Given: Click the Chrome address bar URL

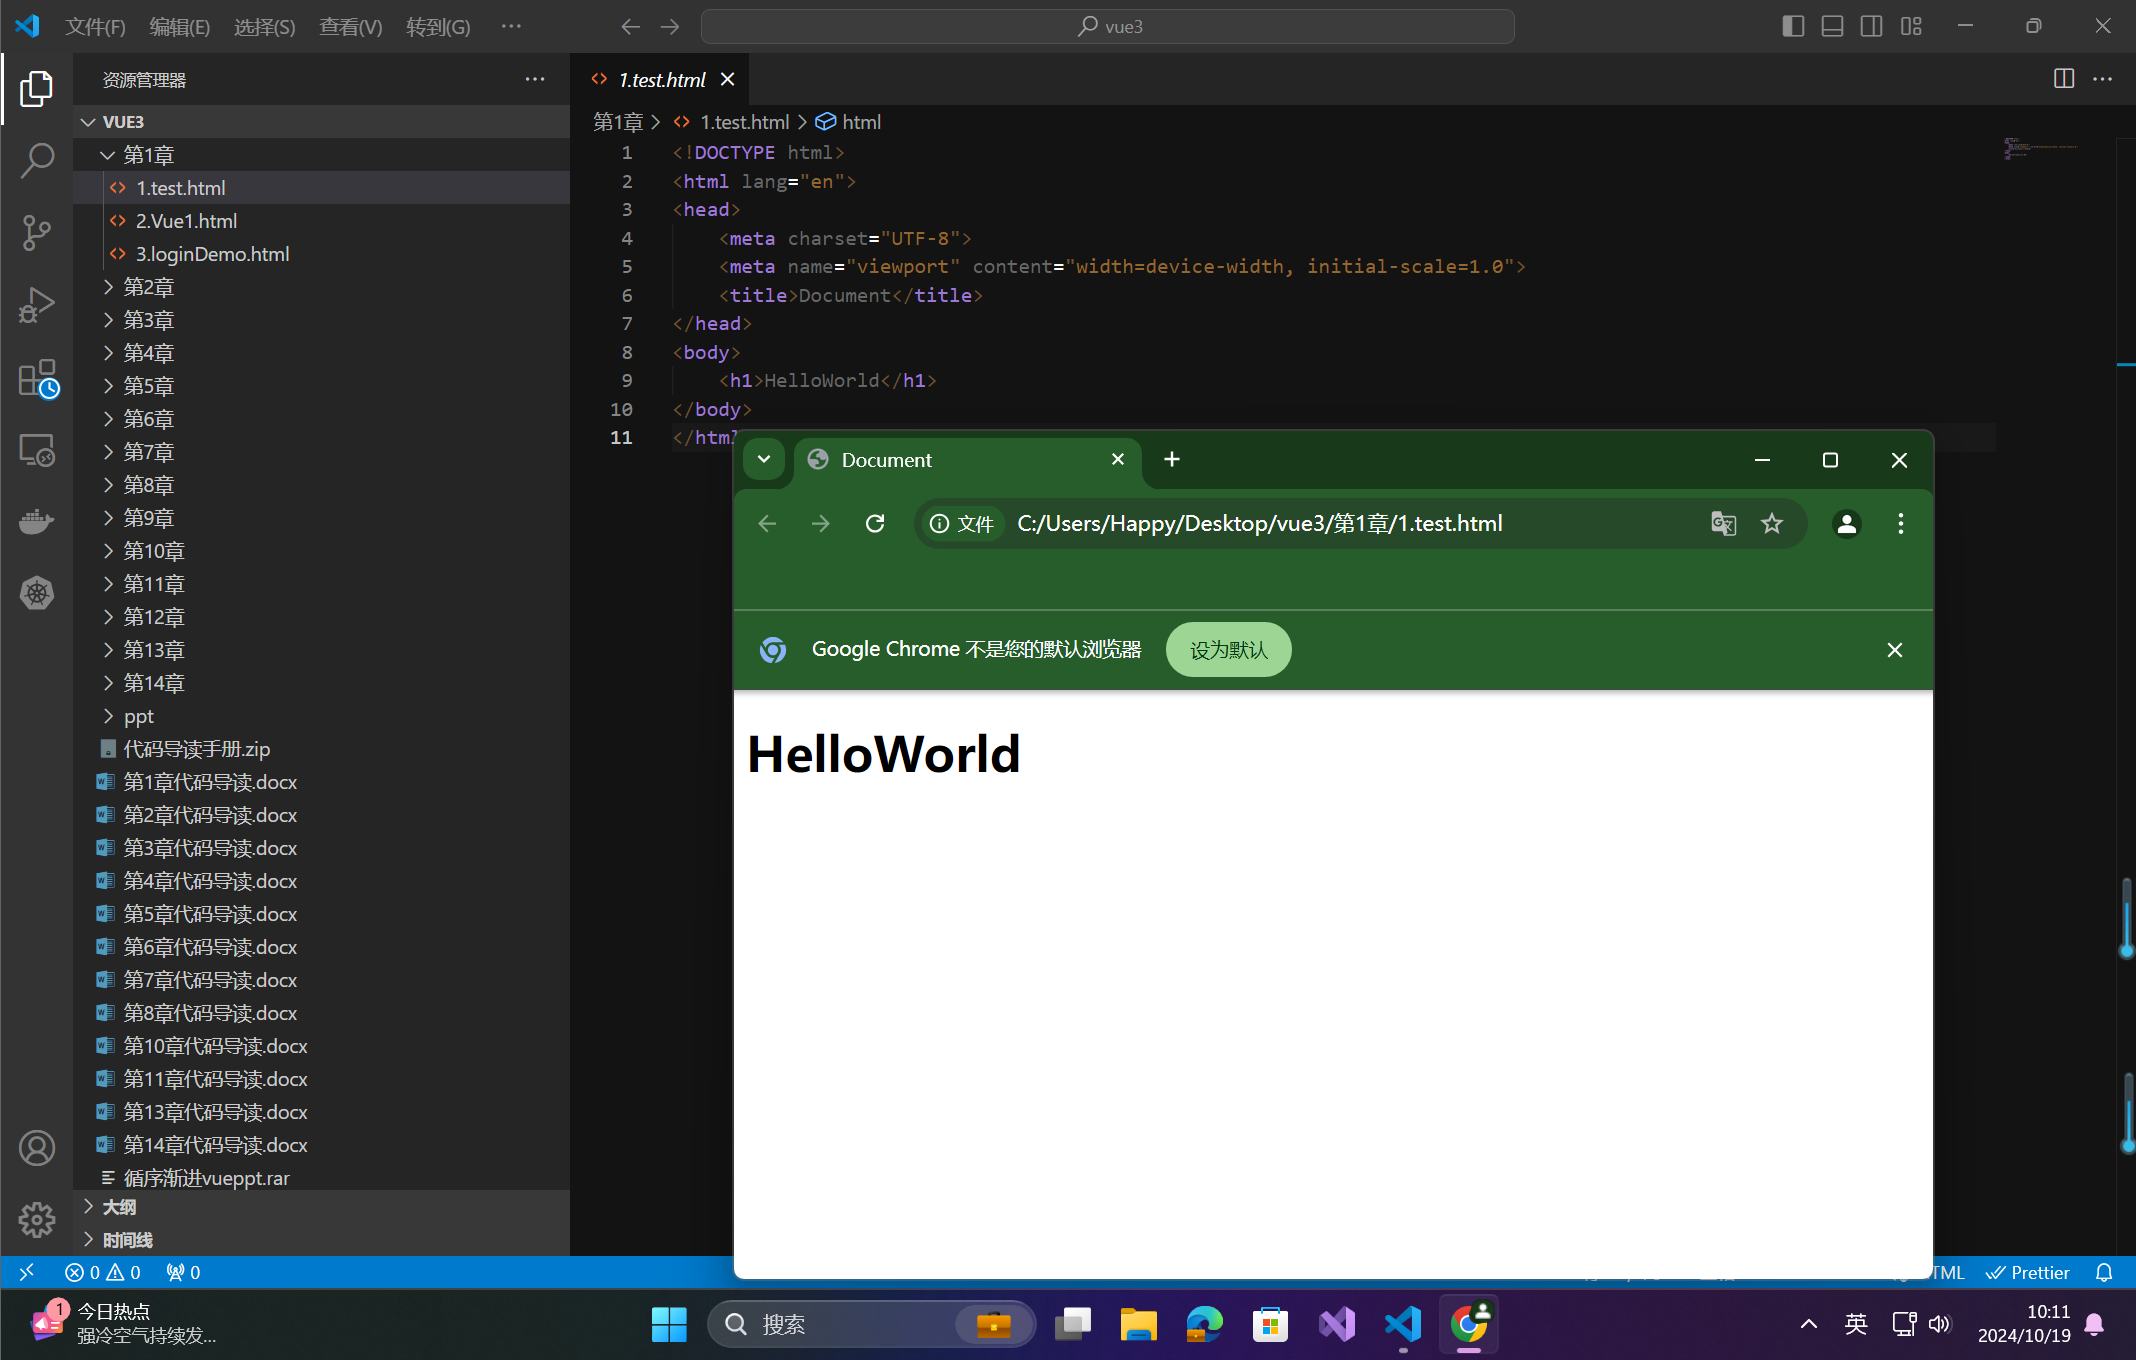Looking at the screenshot, I should pyautogui.click(x=1259, y=524).
